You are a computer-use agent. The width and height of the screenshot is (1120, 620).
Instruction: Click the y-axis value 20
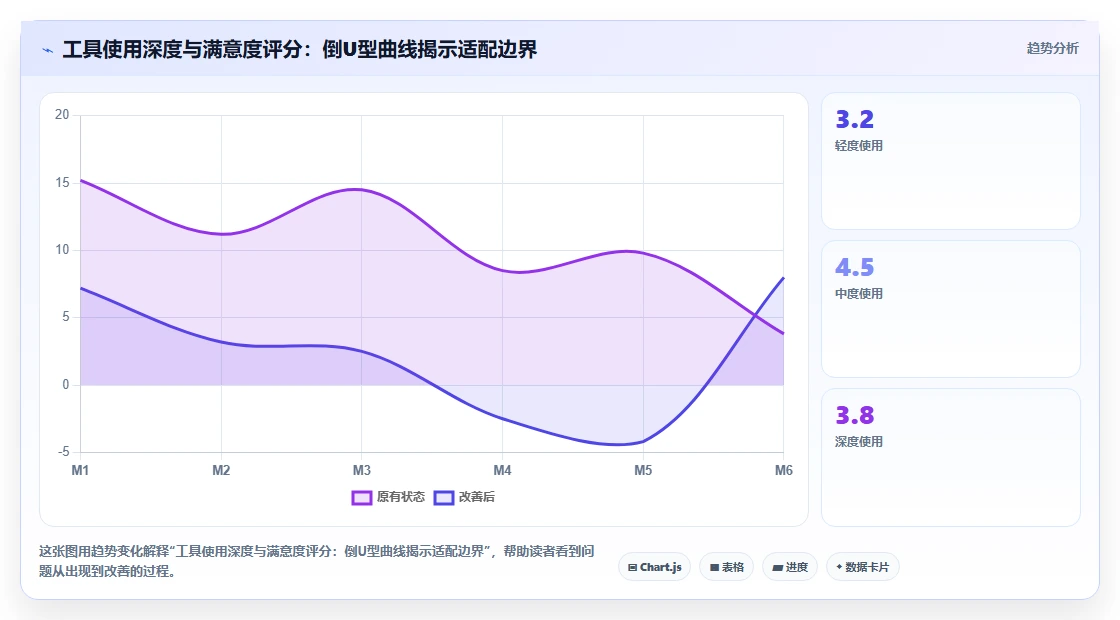62,114
